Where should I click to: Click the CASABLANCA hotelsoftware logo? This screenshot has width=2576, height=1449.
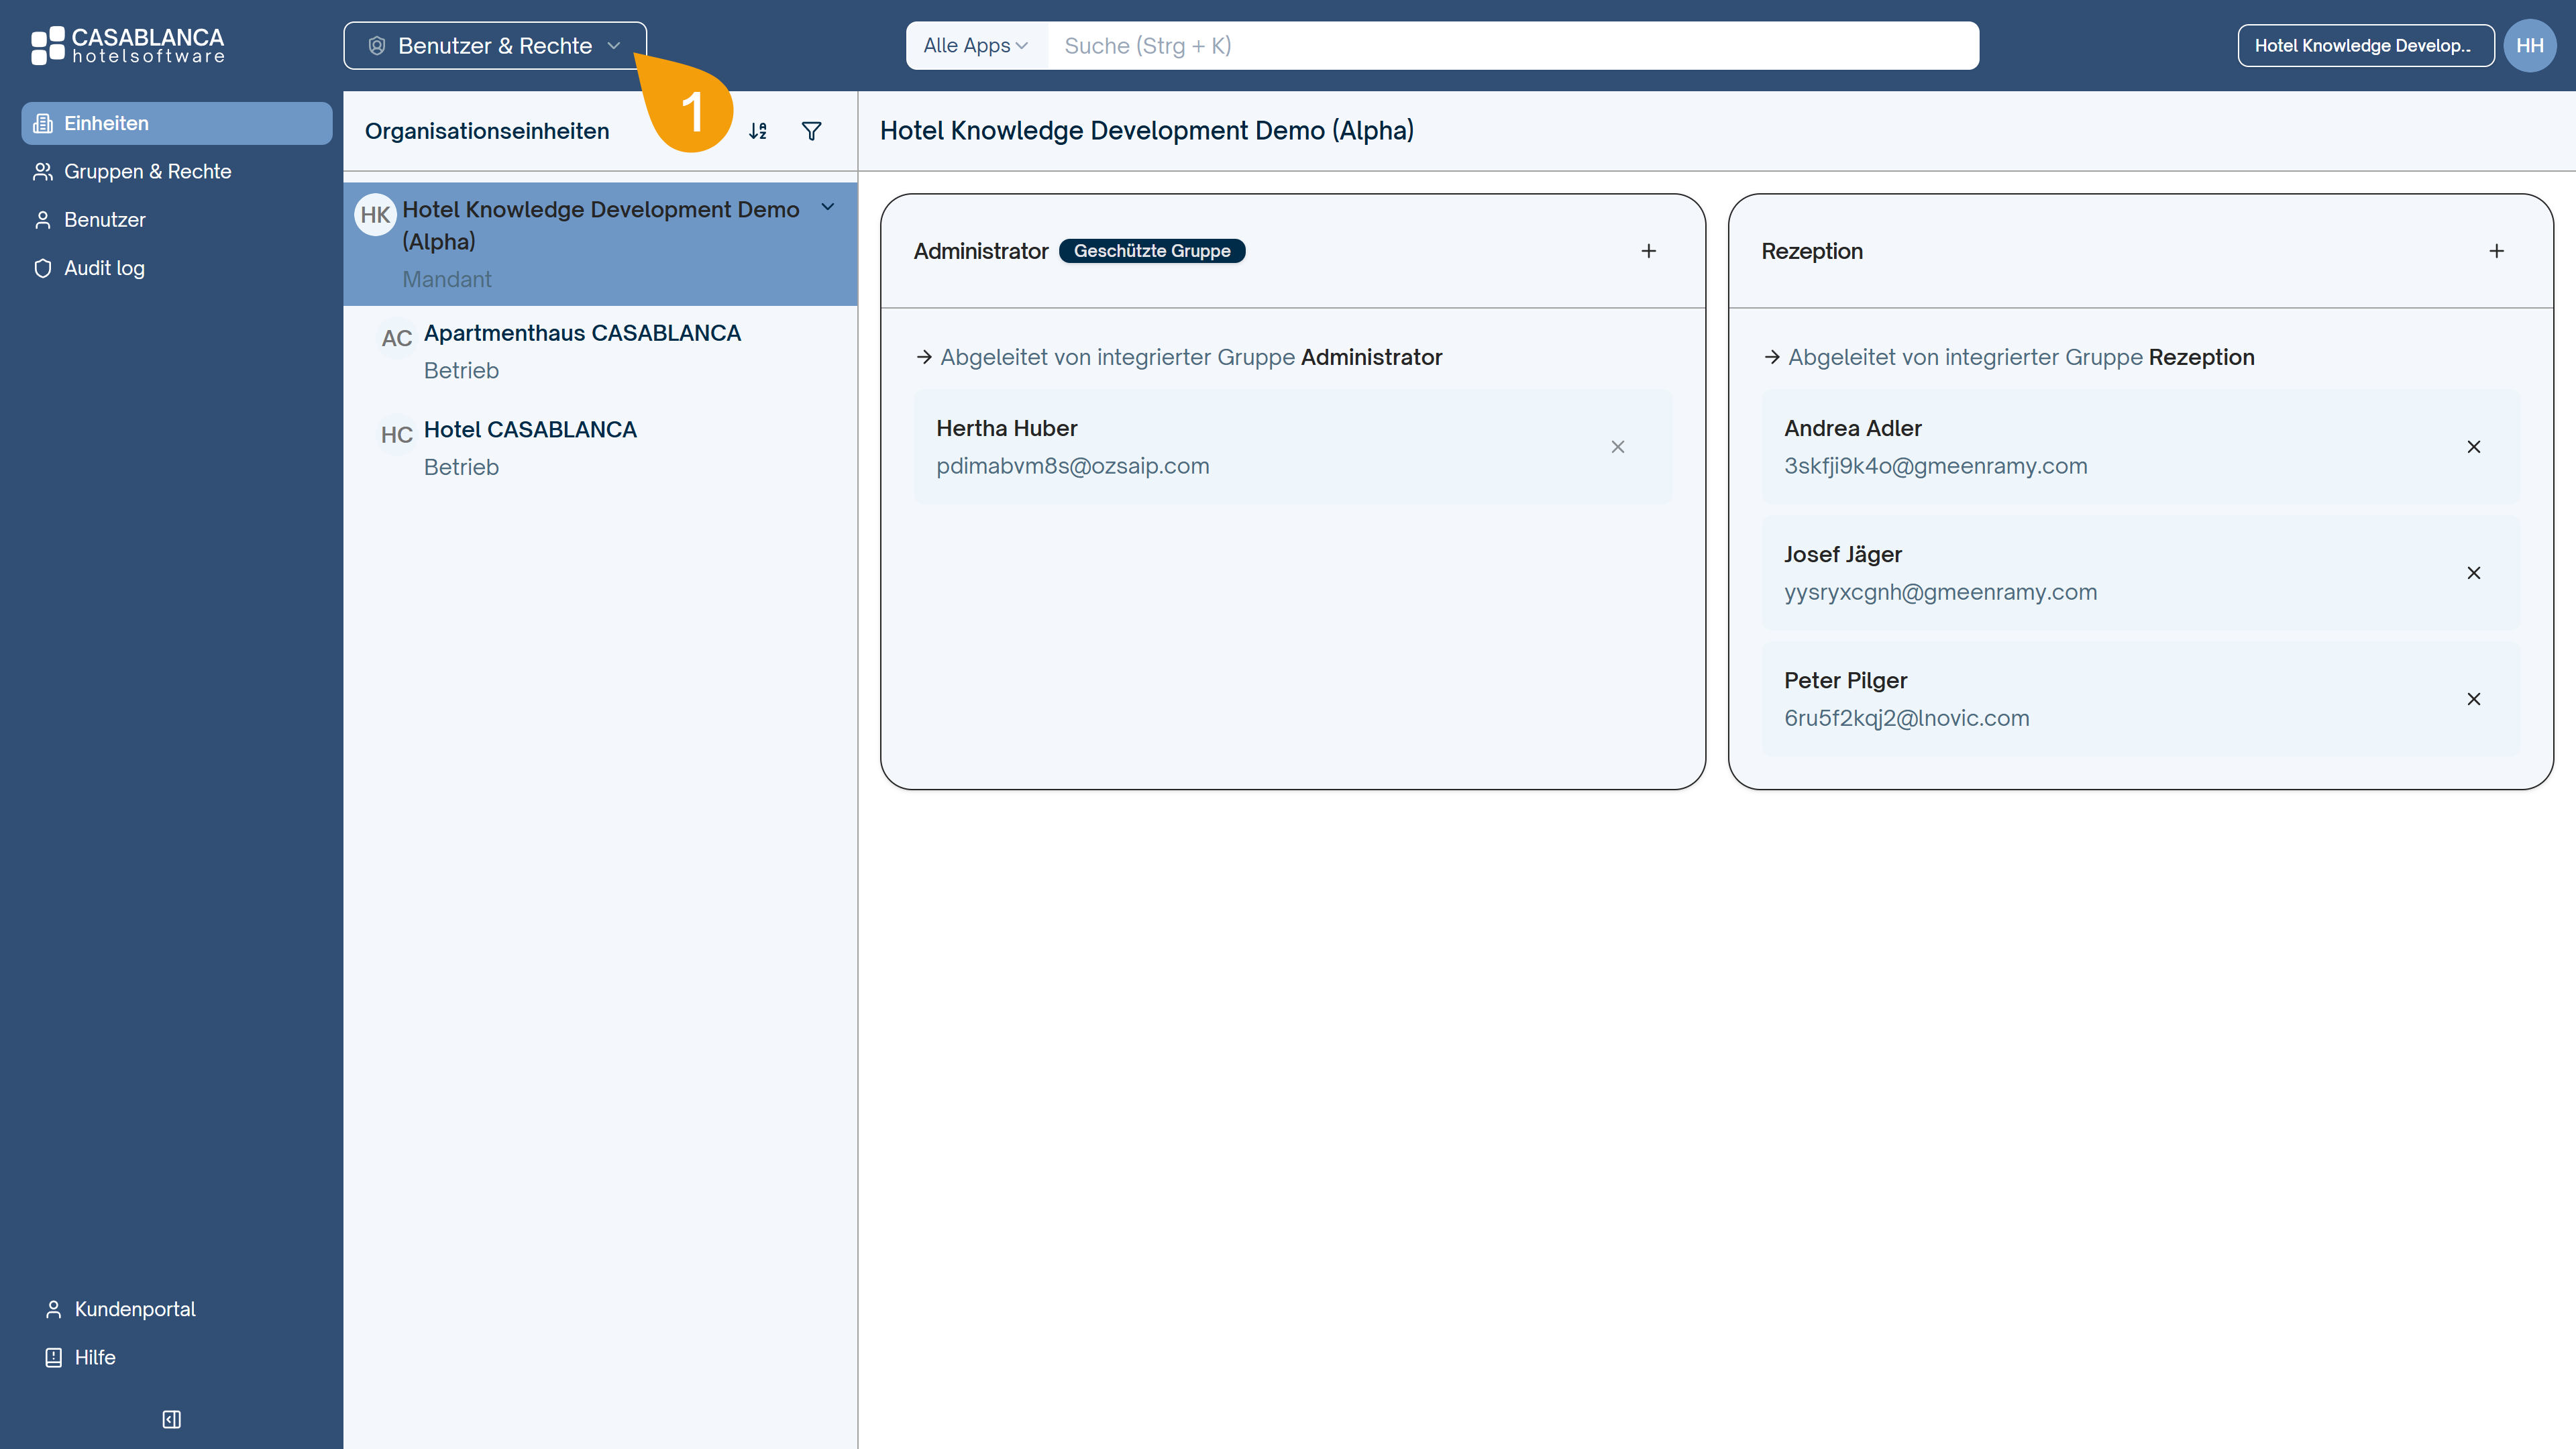128,46
